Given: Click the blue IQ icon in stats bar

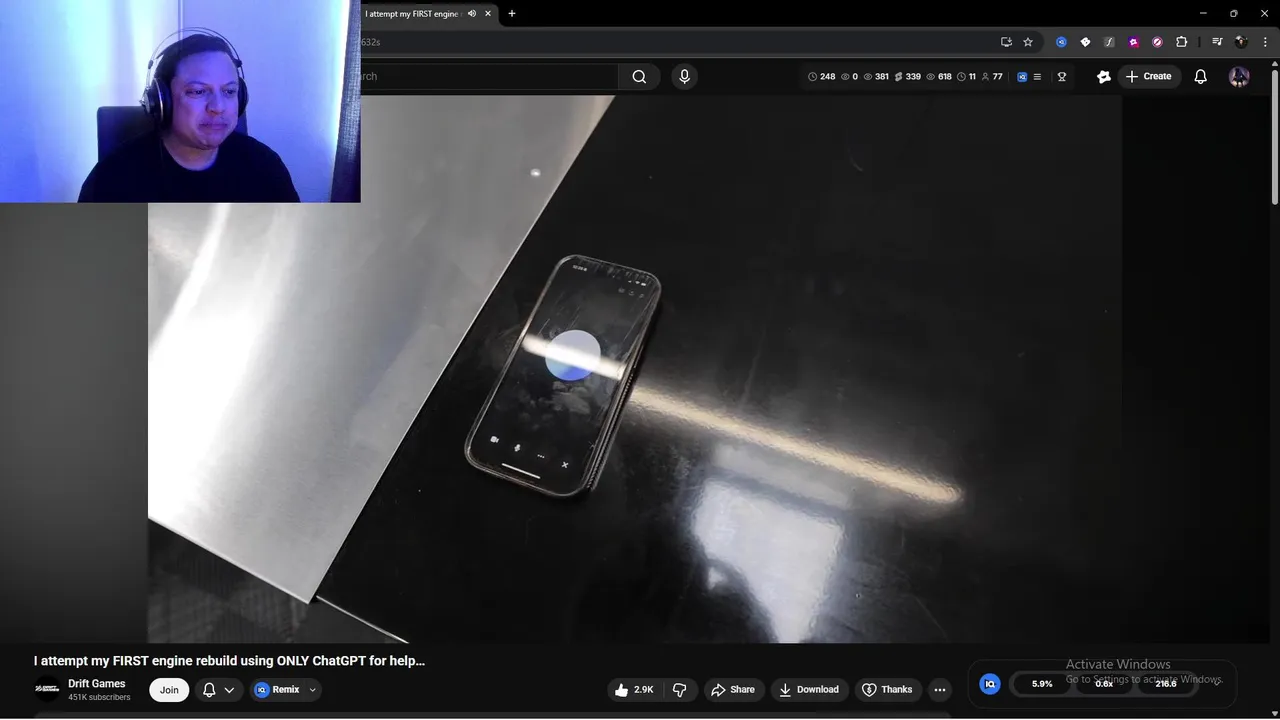Looking at the screenshot, I should pyautogui.click(x=1022, y=77).
